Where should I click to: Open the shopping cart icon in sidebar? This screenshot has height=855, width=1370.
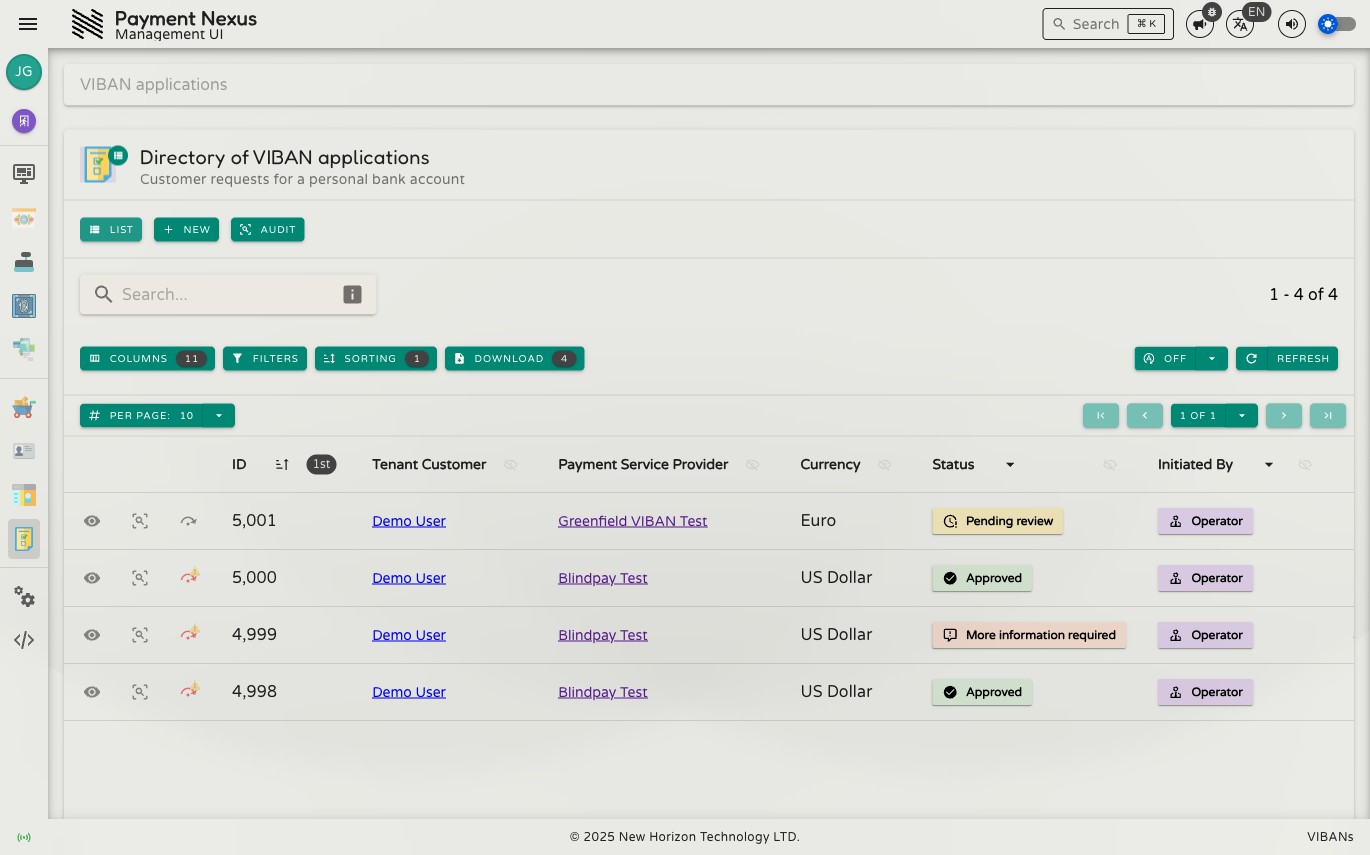(24, 407)
